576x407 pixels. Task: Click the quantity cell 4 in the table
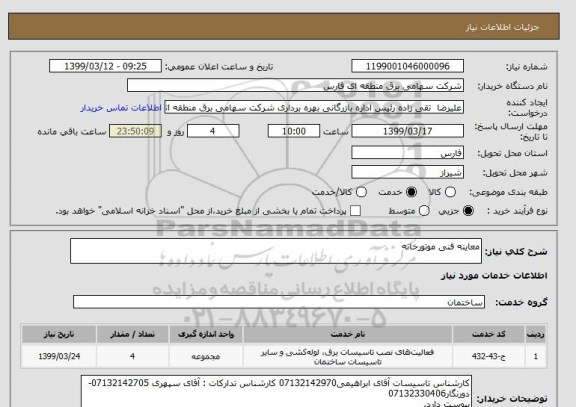pyautogui.click(x=133, y=356)
